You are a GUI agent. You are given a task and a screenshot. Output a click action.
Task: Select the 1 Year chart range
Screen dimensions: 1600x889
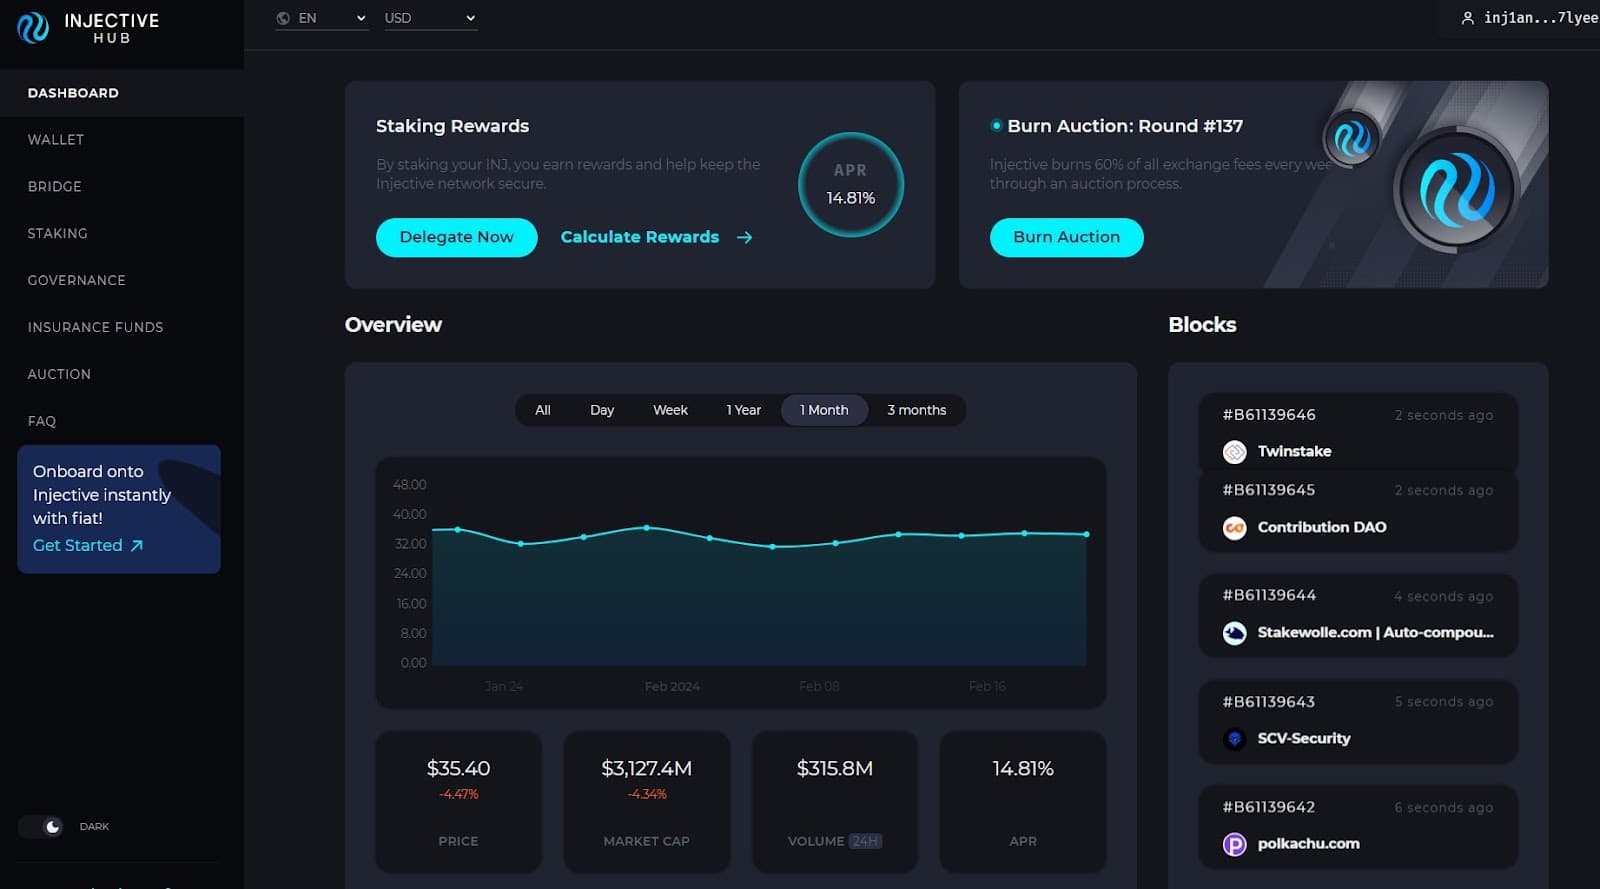[743, 410]
